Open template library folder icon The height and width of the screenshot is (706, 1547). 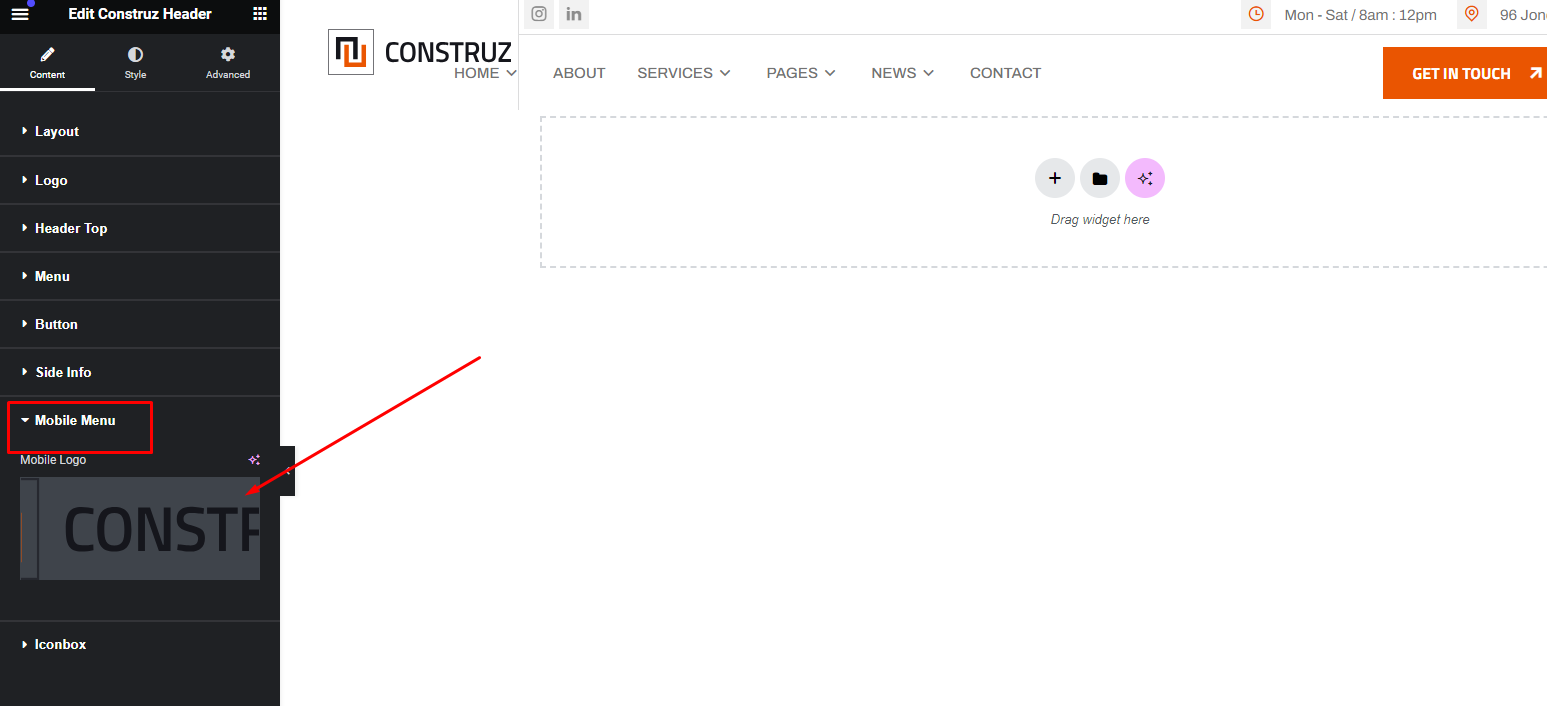coord(1100,179)
